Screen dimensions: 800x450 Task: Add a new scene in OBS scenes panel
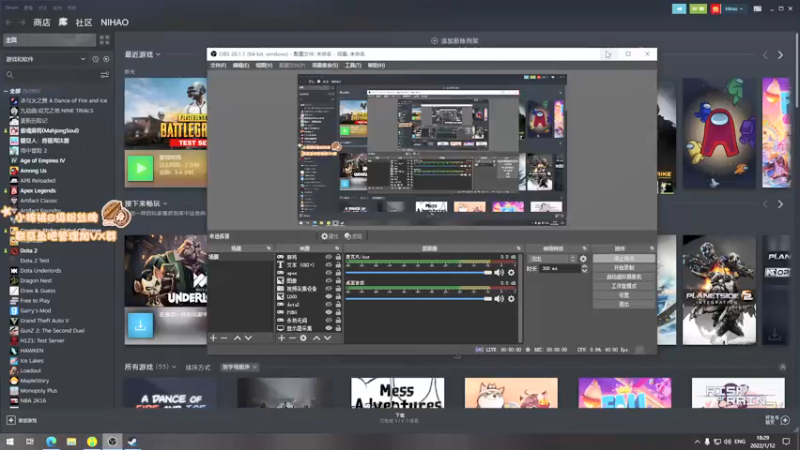(213, 338)
